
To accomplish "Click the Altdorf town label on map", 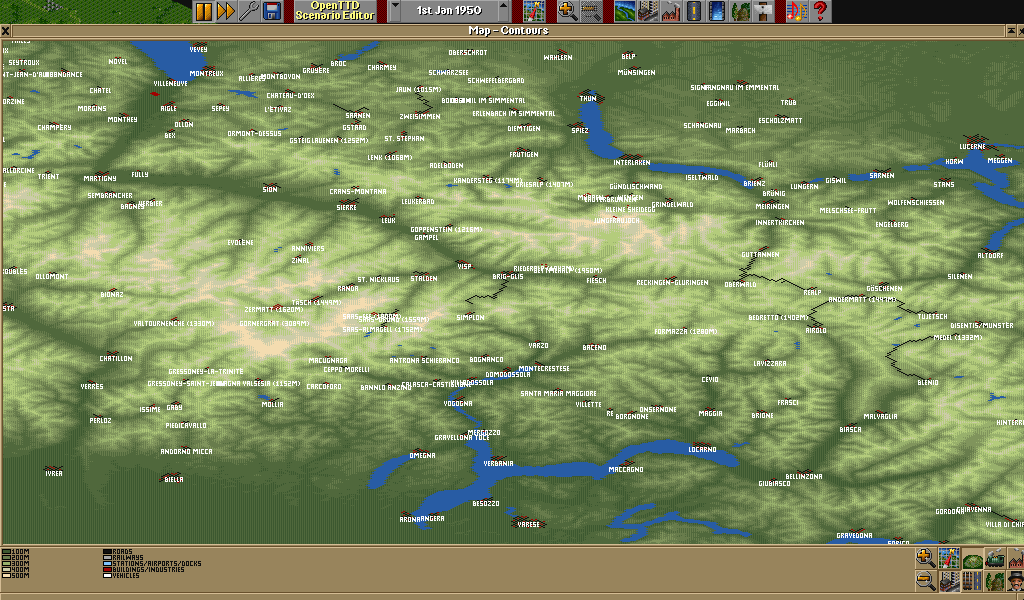I will pos(990,255).
